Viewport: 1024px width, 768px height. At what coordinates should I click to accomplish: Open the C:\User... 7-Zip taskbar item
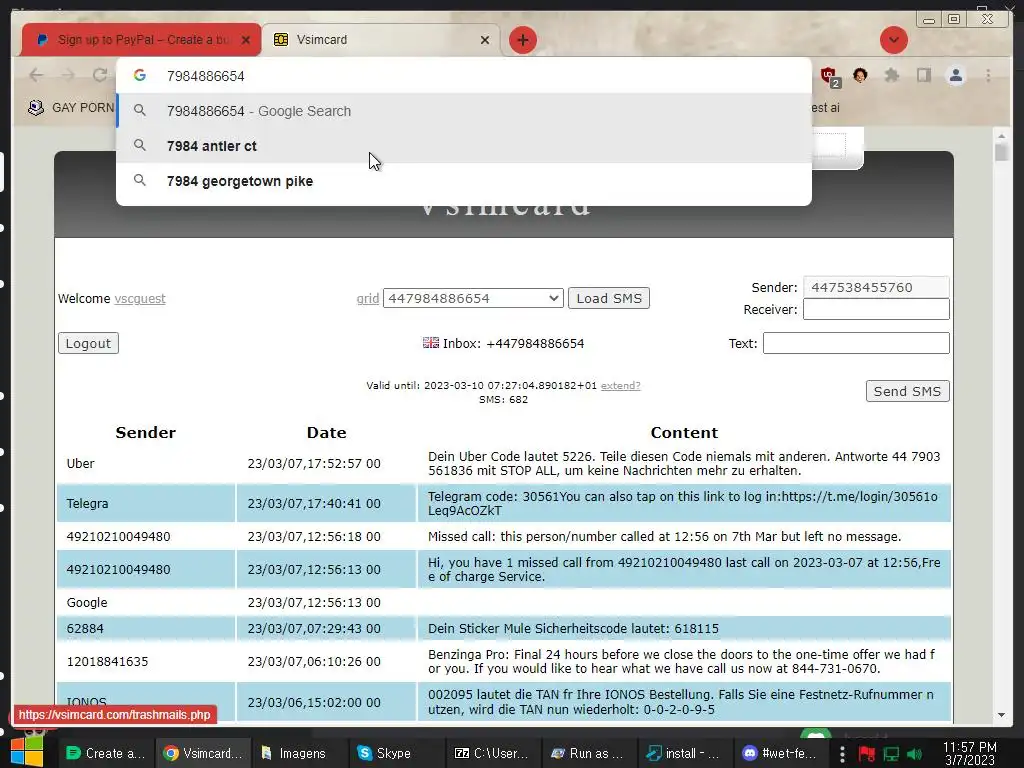[491, 753]
